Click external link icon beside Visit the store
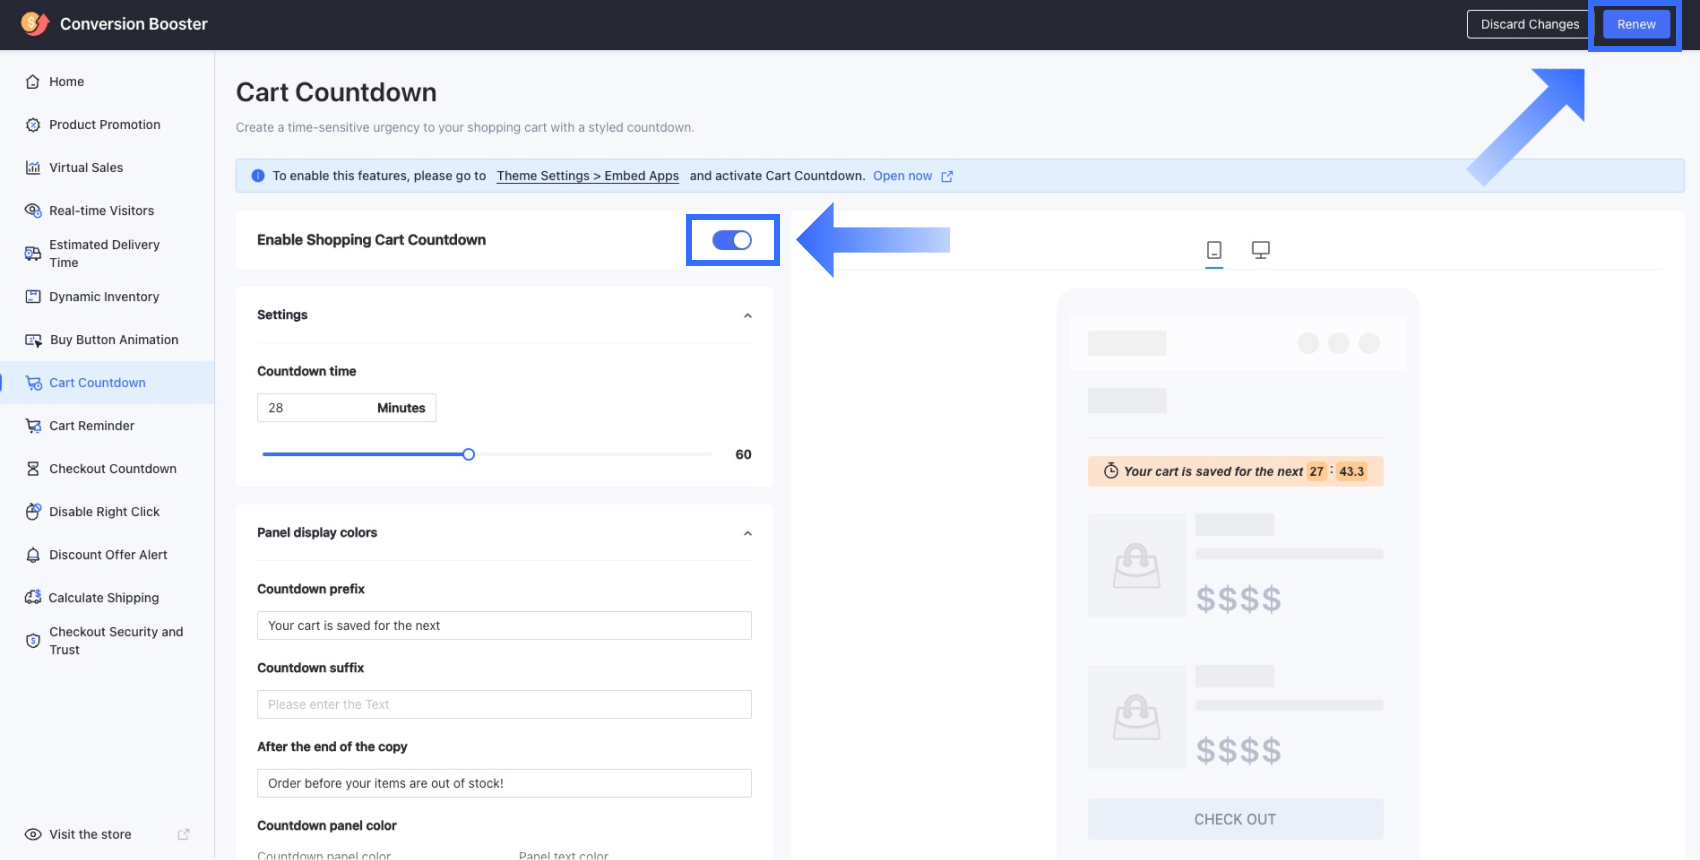The width and height of the screenshot is (1700, 860). pyautogui.click(x=183, y=834)
